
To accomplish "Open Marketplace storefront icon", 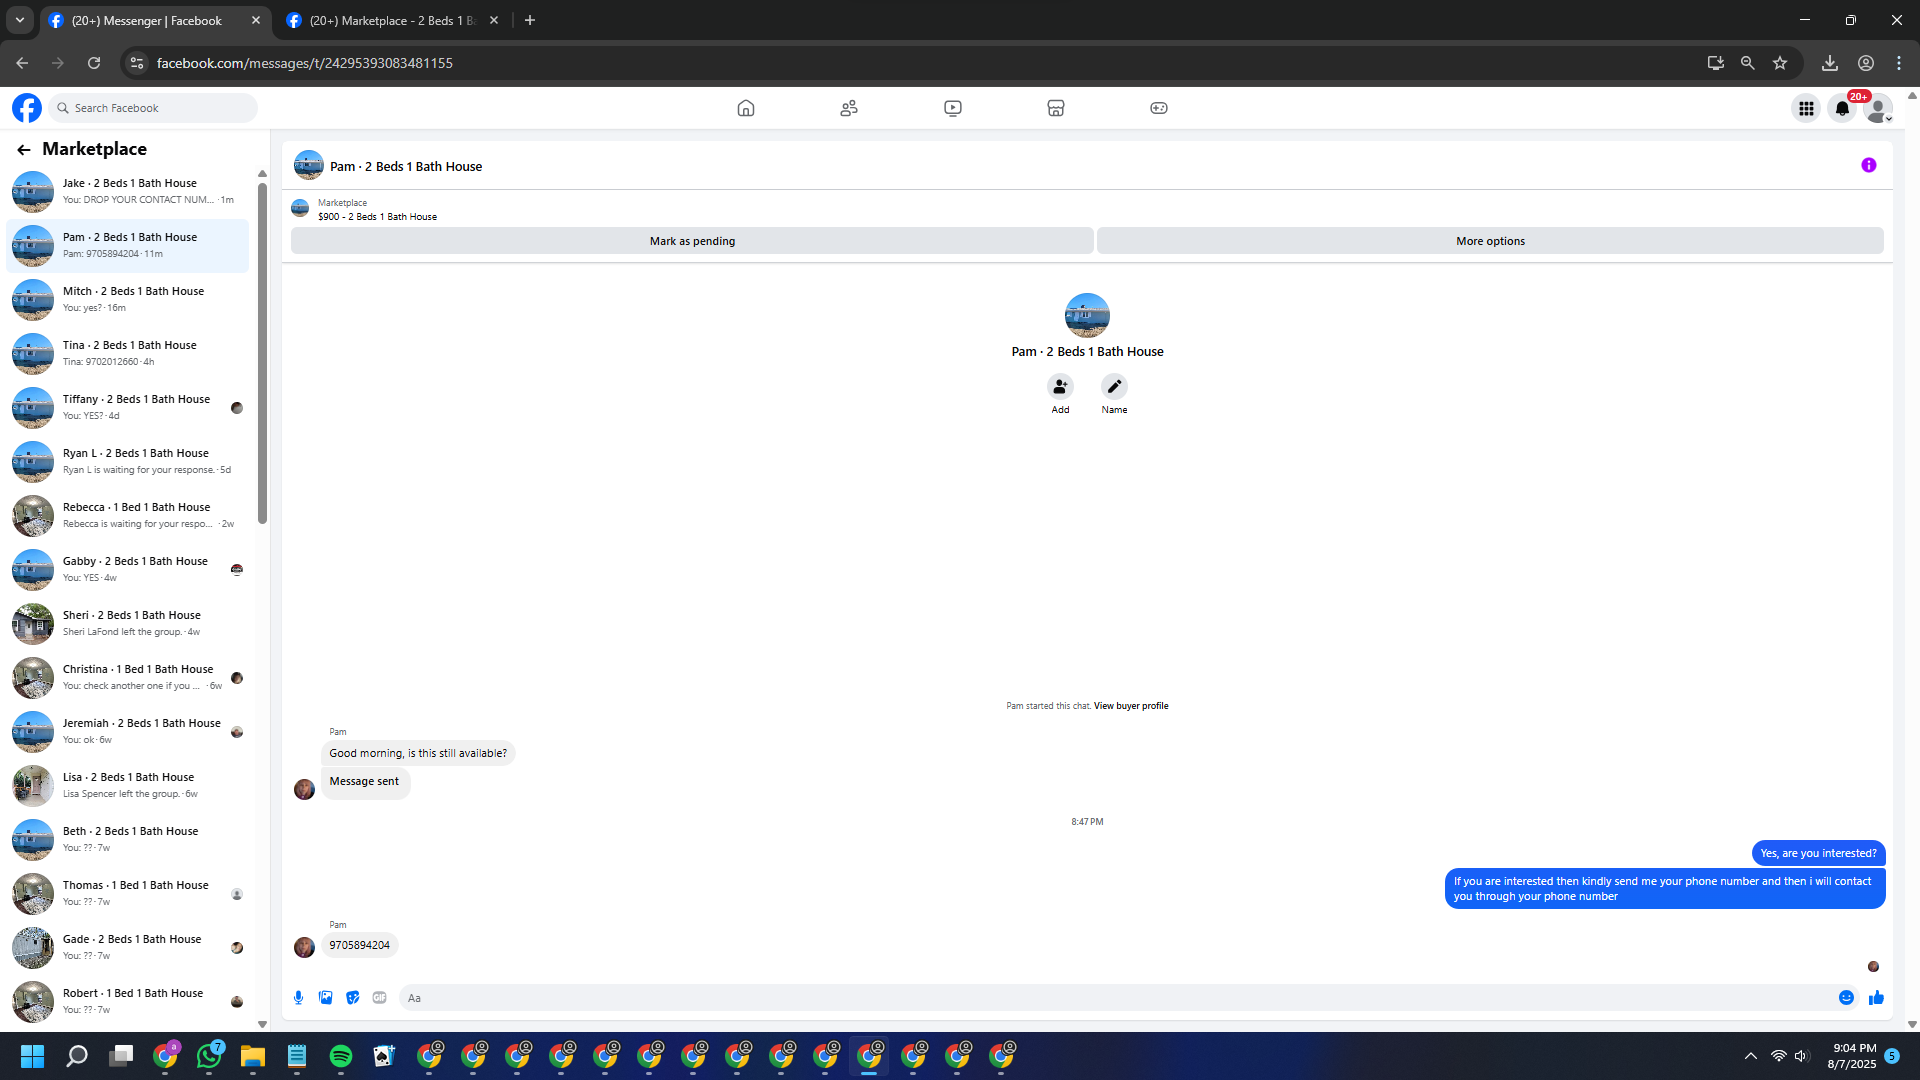I will pyautogui.click(x=1056, y=108).
